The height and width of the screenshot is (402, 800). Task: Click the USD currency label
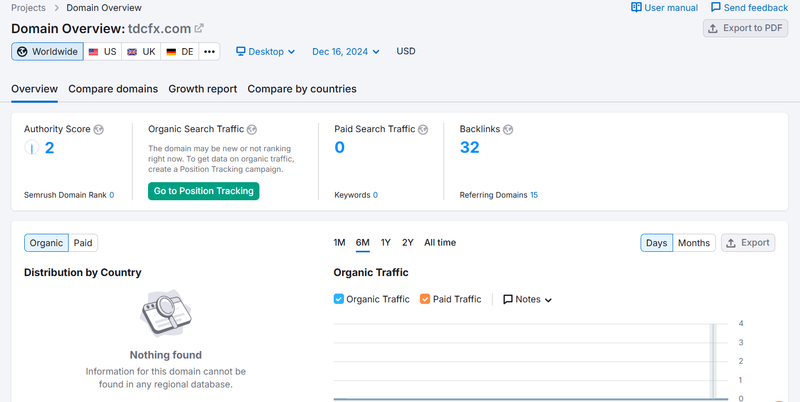[x=406, y=51]
